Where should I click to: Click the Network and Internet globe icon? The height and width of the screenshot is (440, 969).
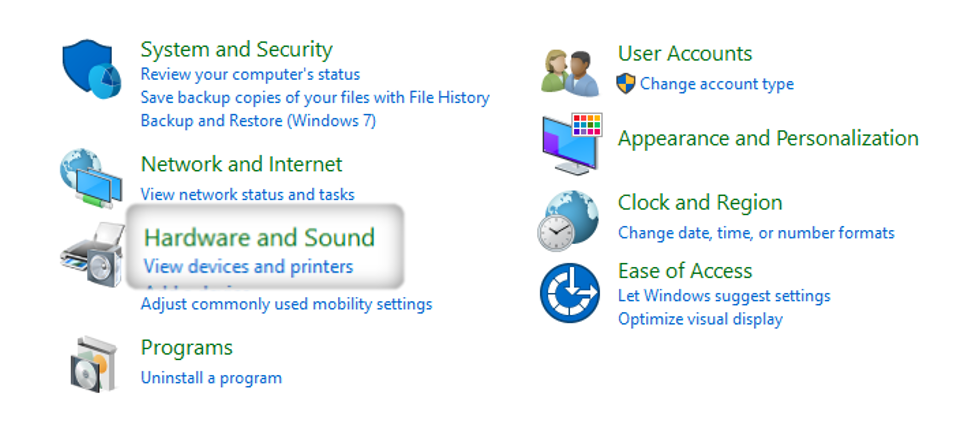pyautogui.click(x=91, y=179)
